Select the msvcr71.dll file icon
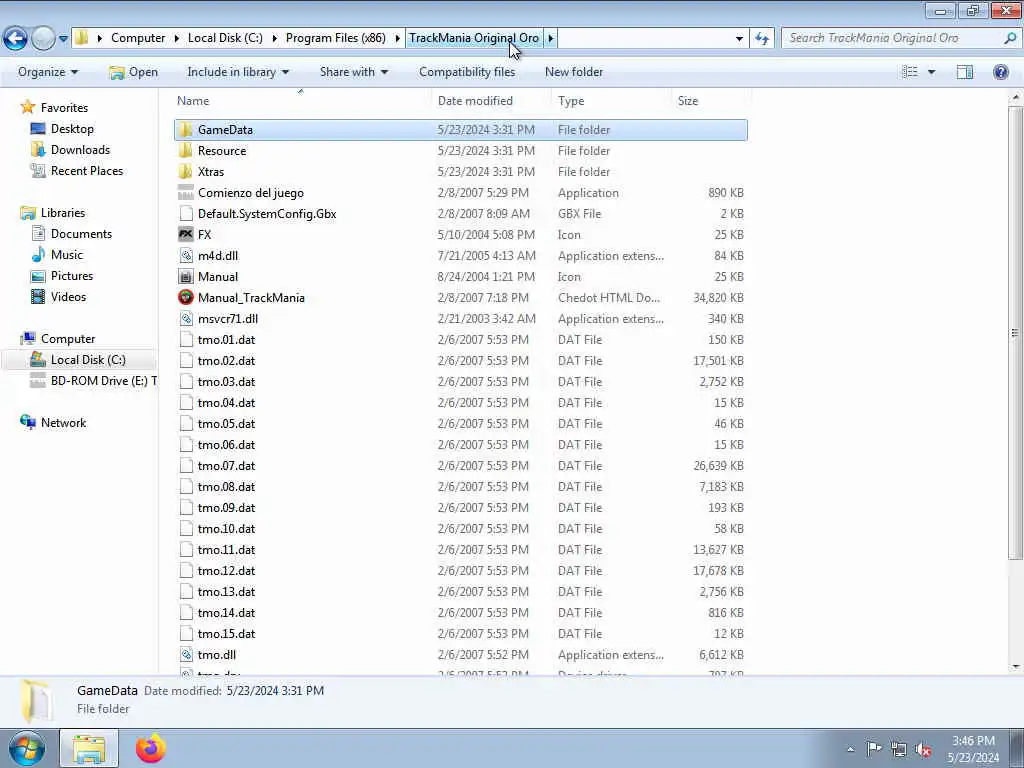 [186, 319]
